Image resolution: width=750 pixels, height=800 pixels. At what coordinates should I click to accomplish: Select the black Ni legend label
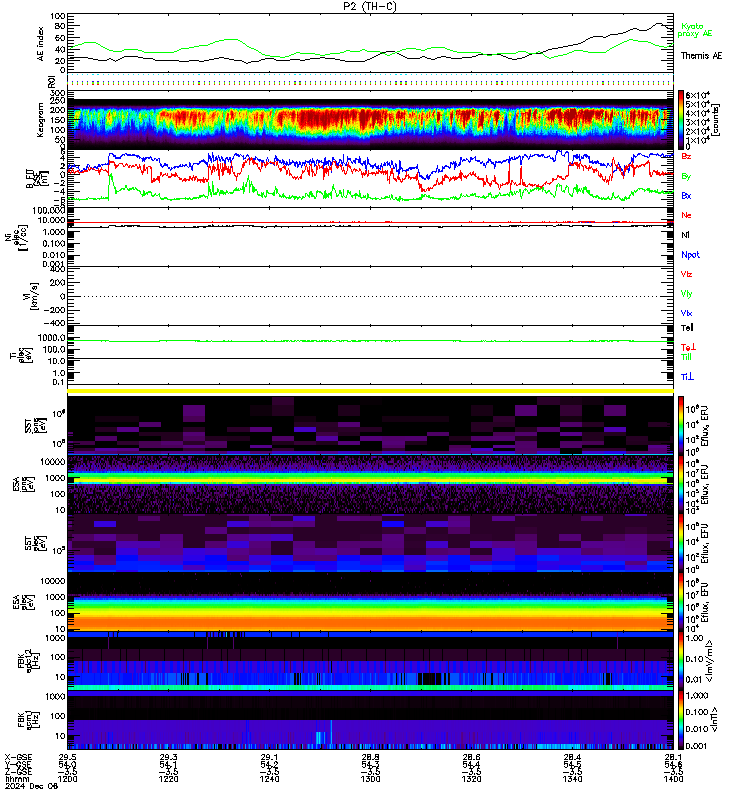click(x=685, y=235)
